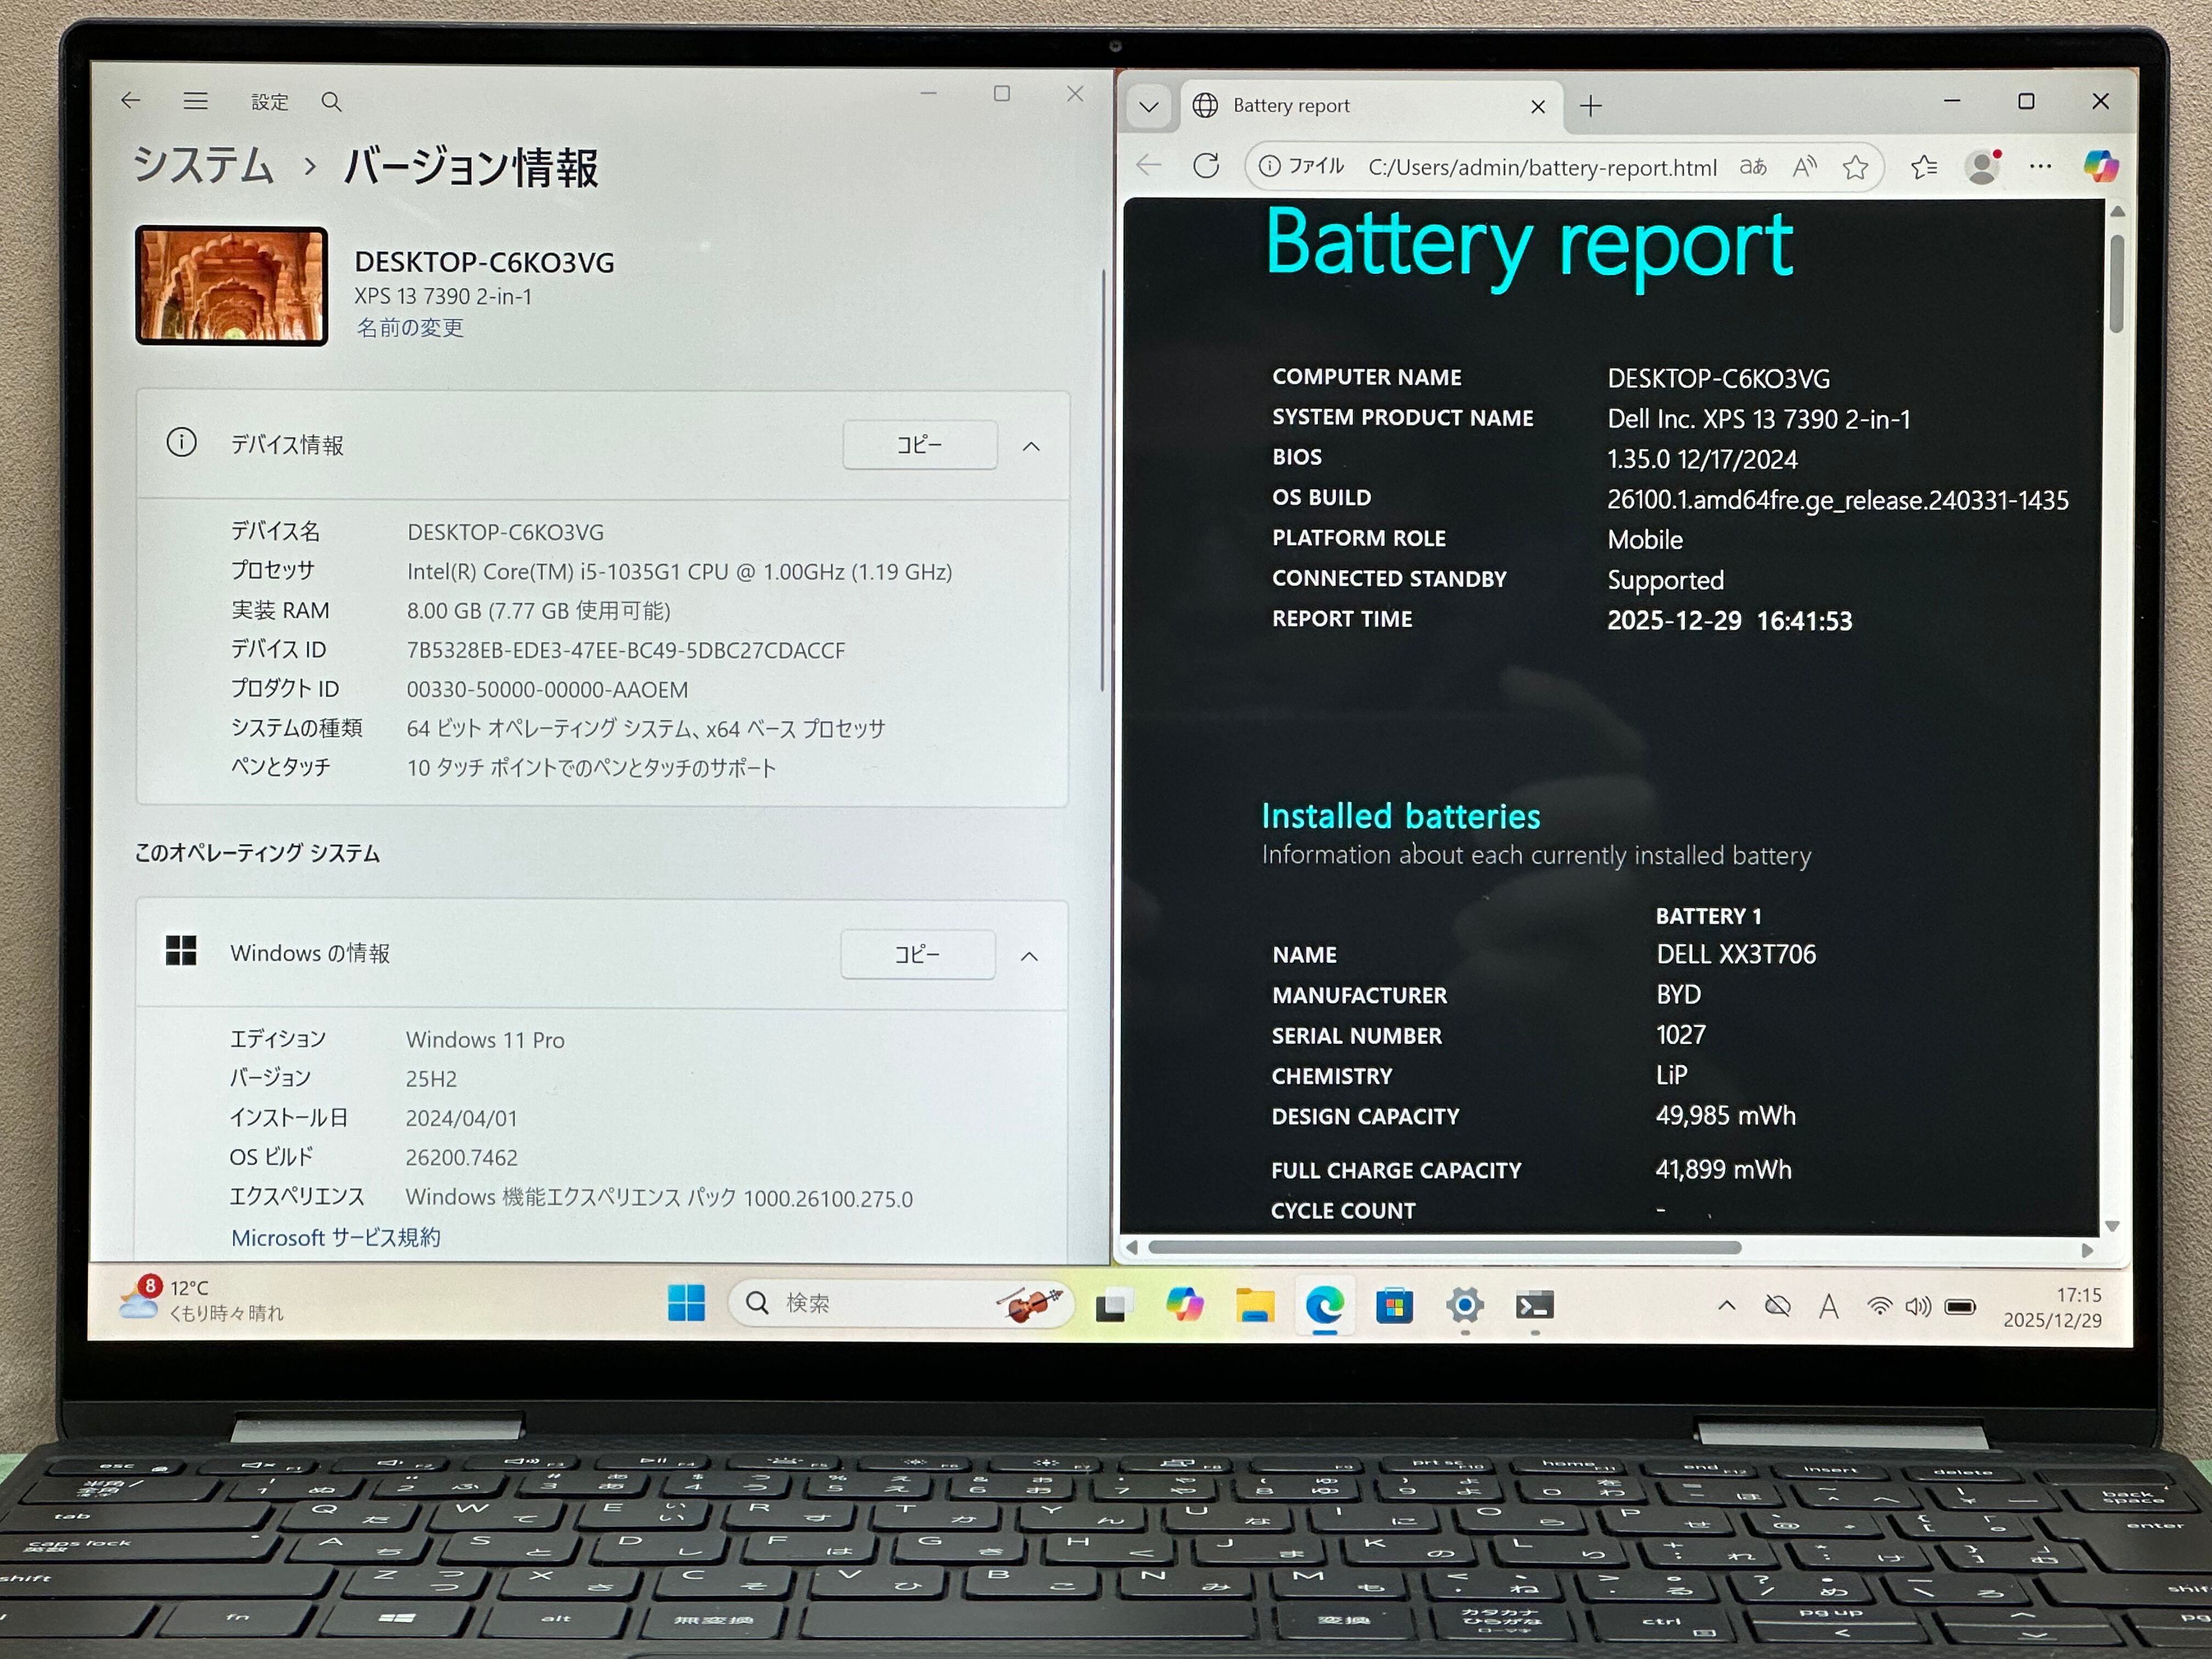Open a new Edge tab
The image size is (2212, 1659).
pyautogui.click(x=1591, y=106)
